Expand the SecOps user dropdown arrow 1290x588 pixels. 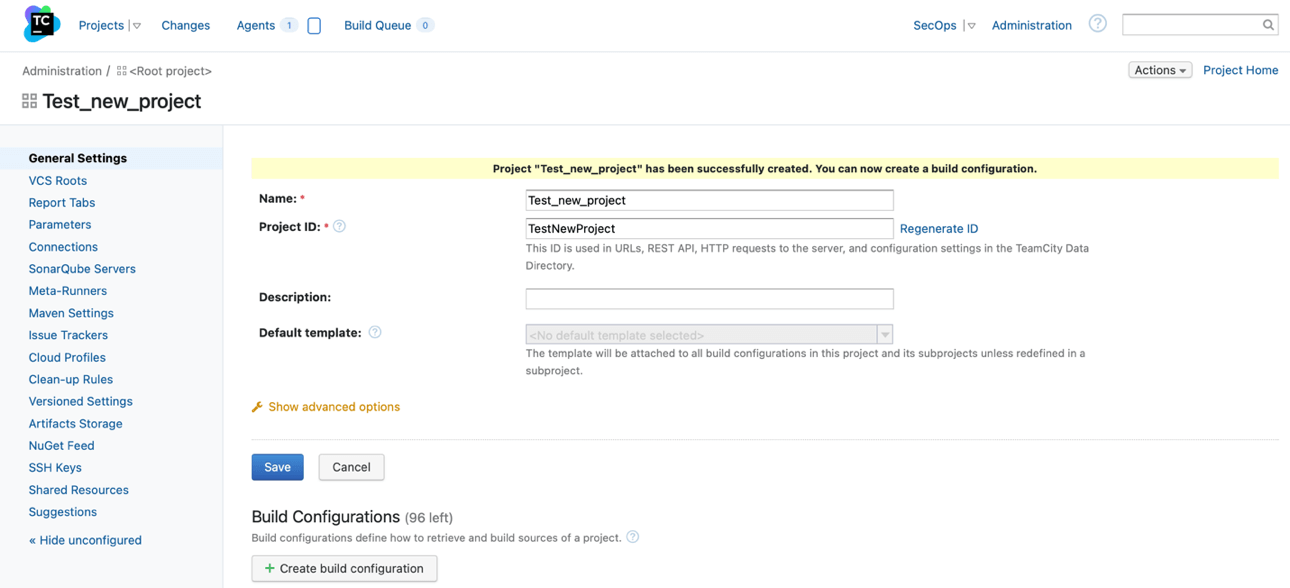click(x=971, y=26)
